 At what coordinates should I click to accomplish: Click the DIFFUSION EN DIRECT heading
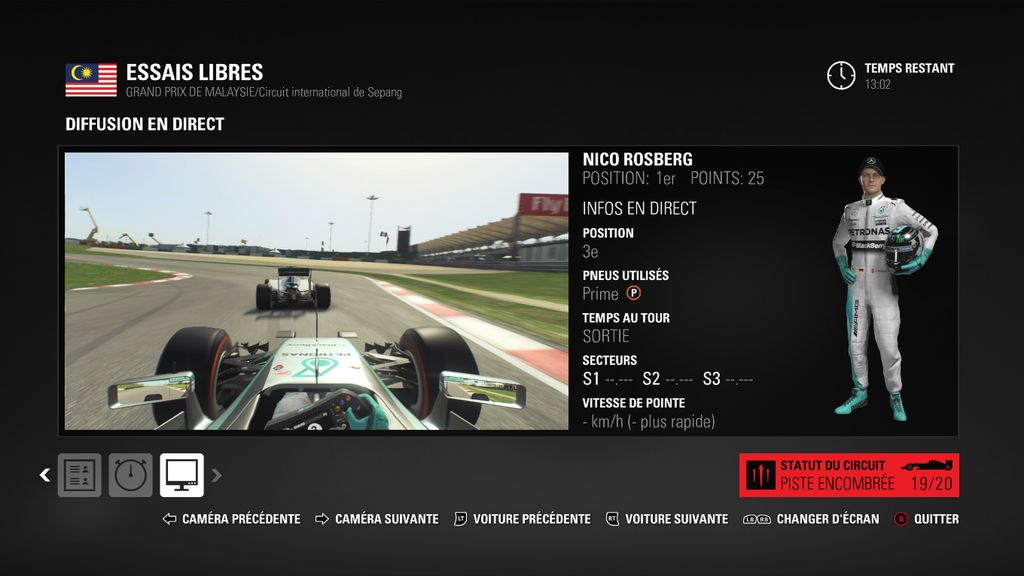[x=144, y=124]
